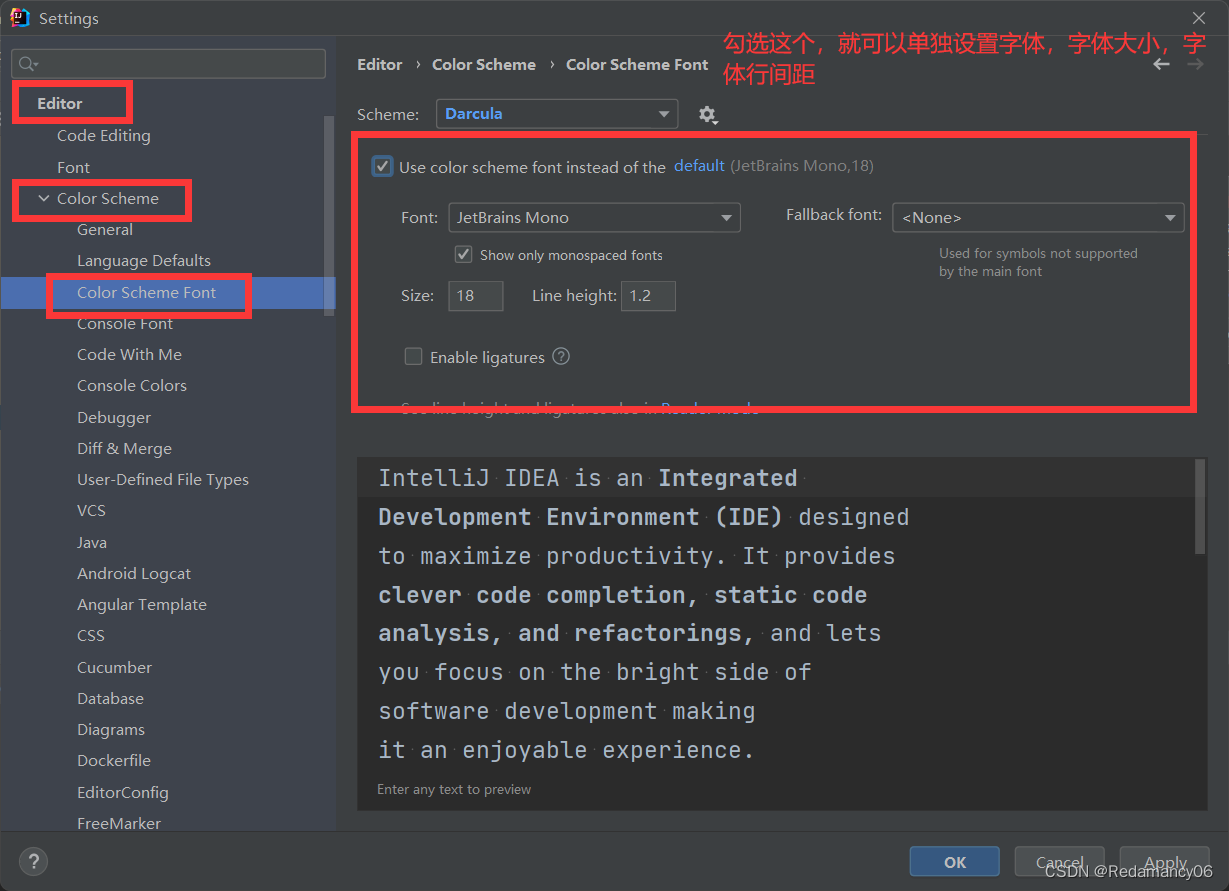Enable ligatures checkbox

pyautogui.click(x=413, y=356)
